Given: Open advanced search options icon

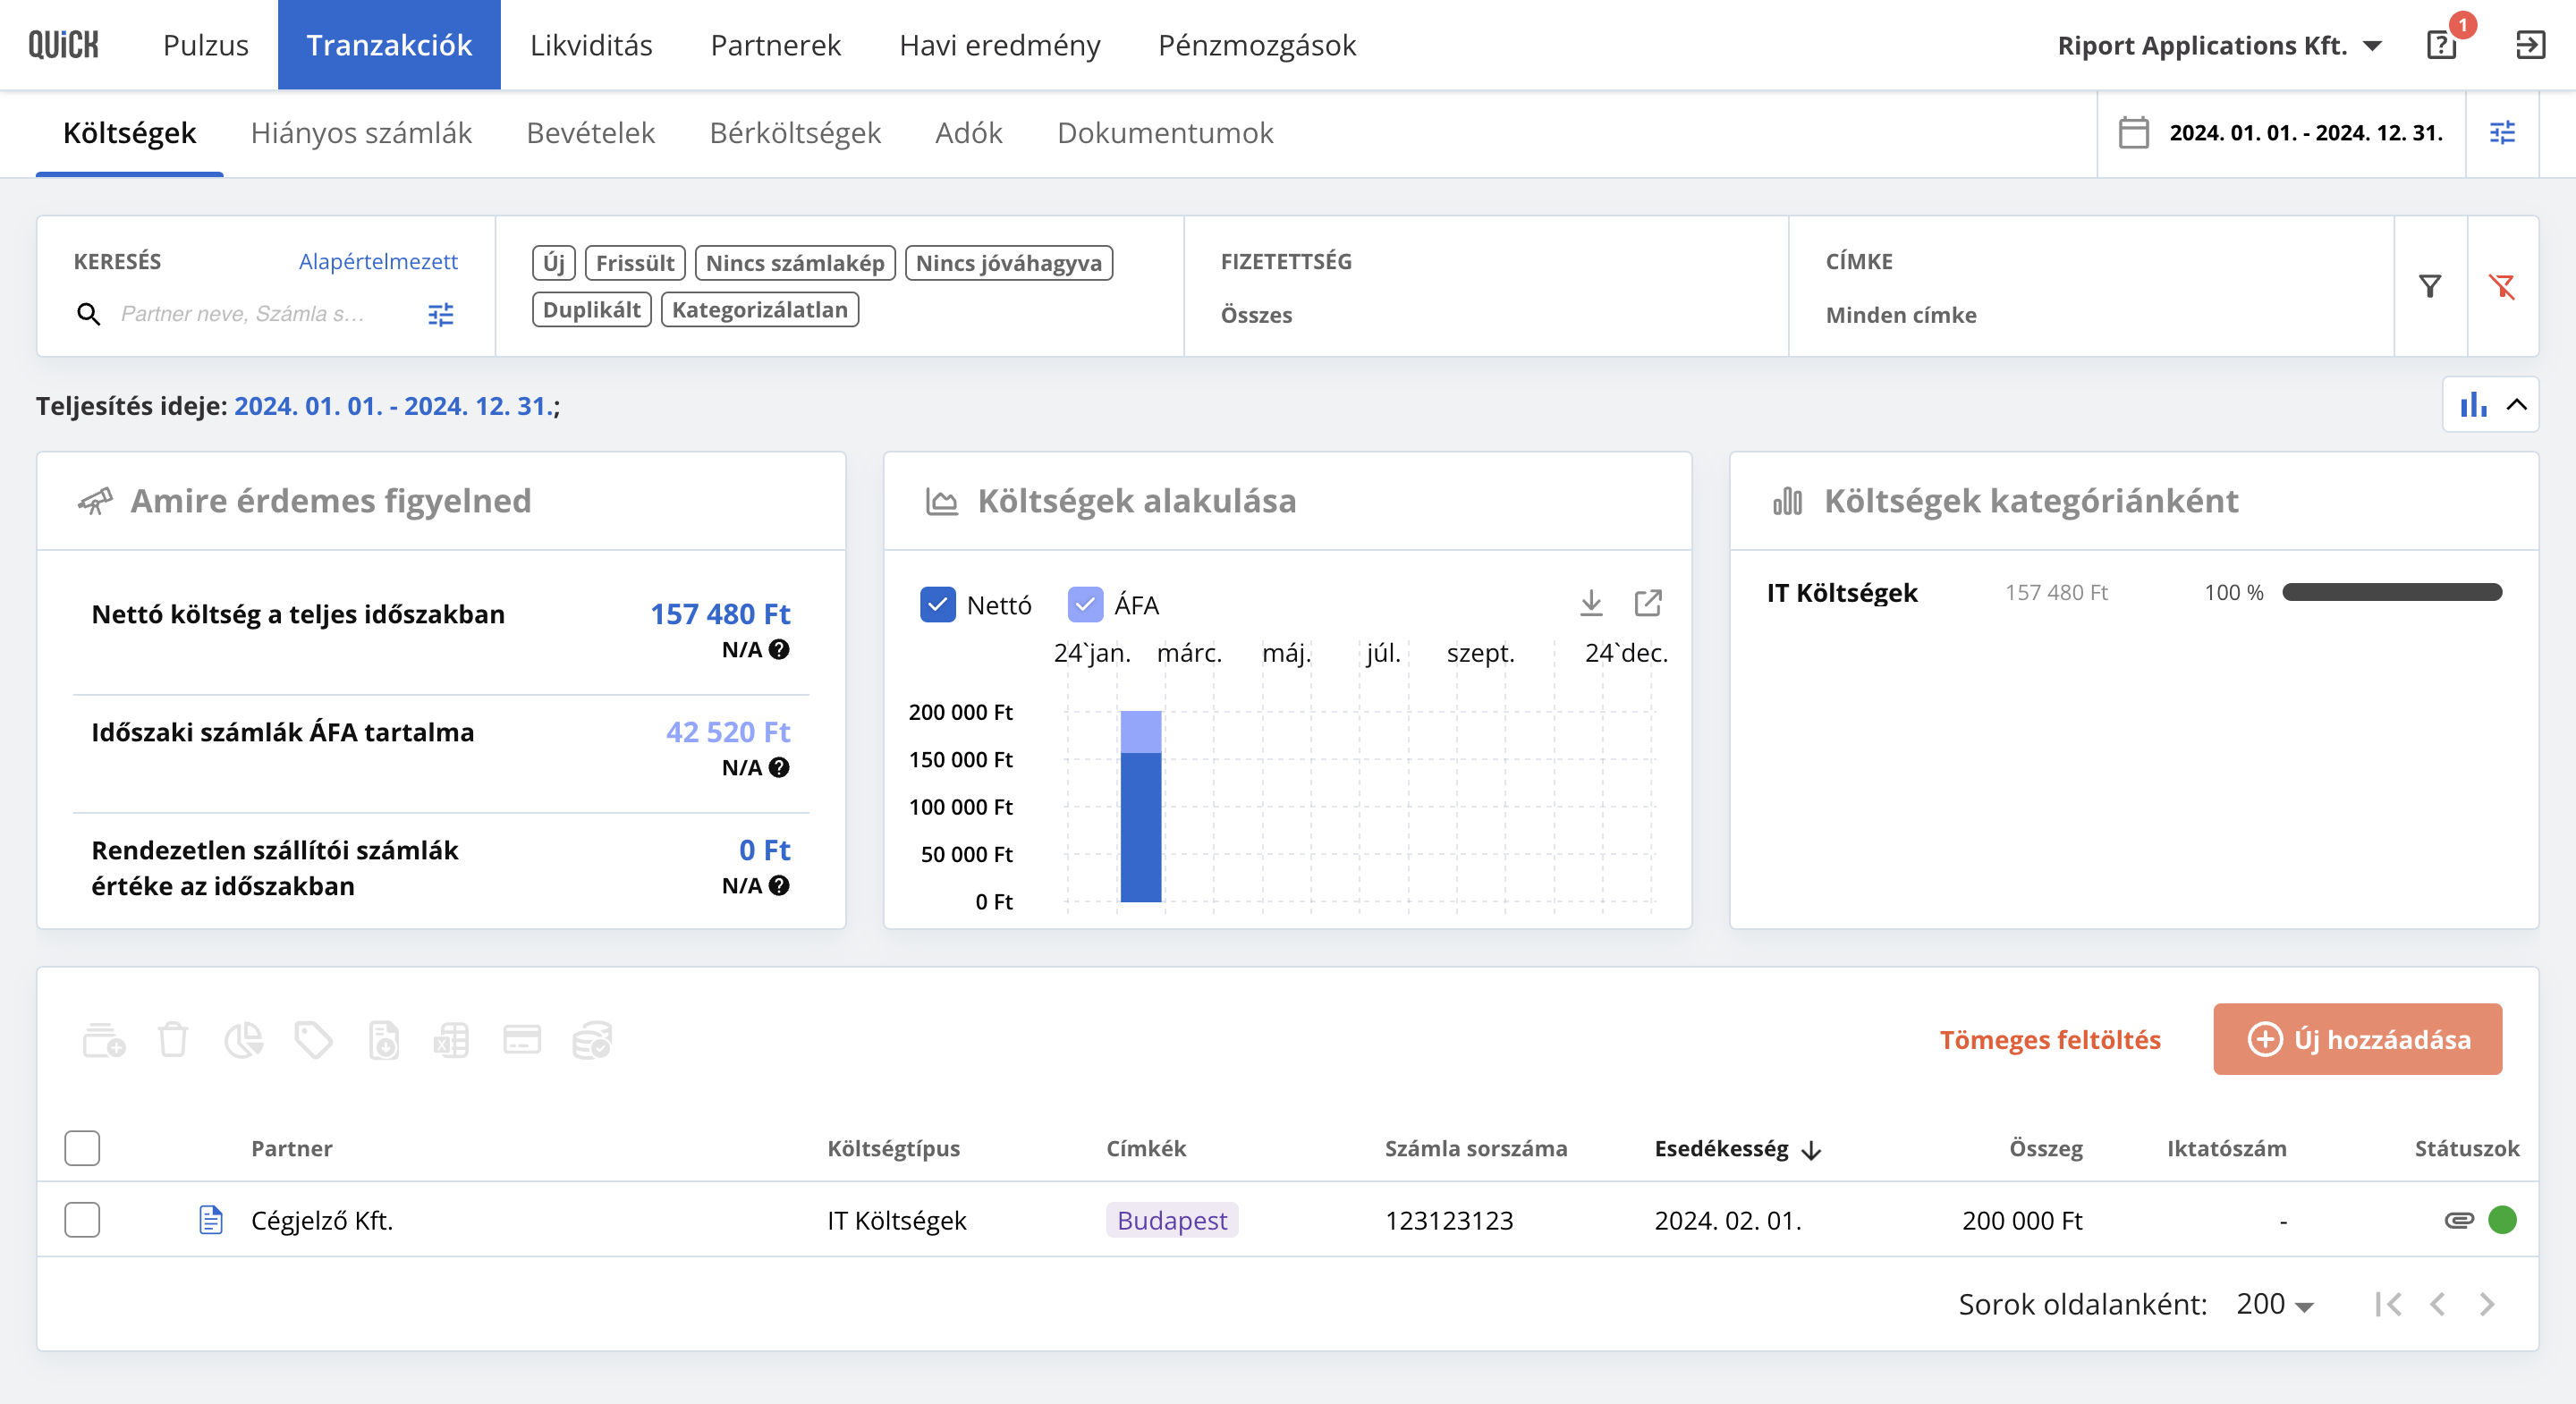Looking at the screenshot, I should pos(441,314).
